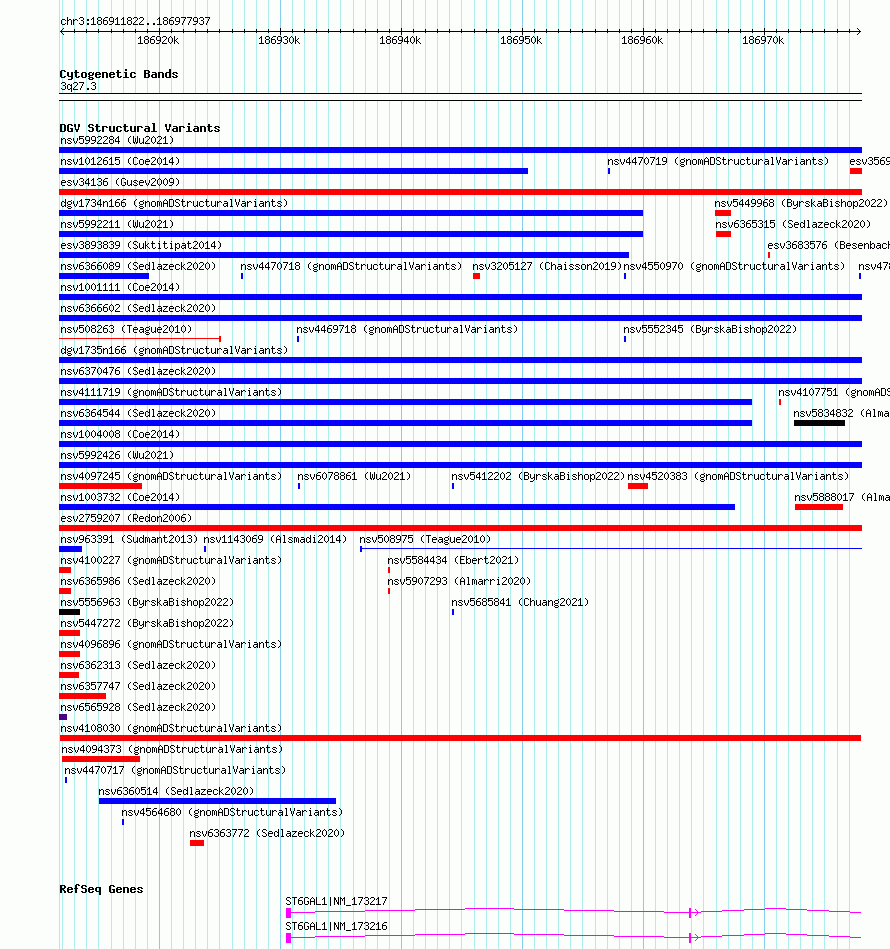
Task: Select nsv4469718 gnomAD variant label
Action: (407, 329)
